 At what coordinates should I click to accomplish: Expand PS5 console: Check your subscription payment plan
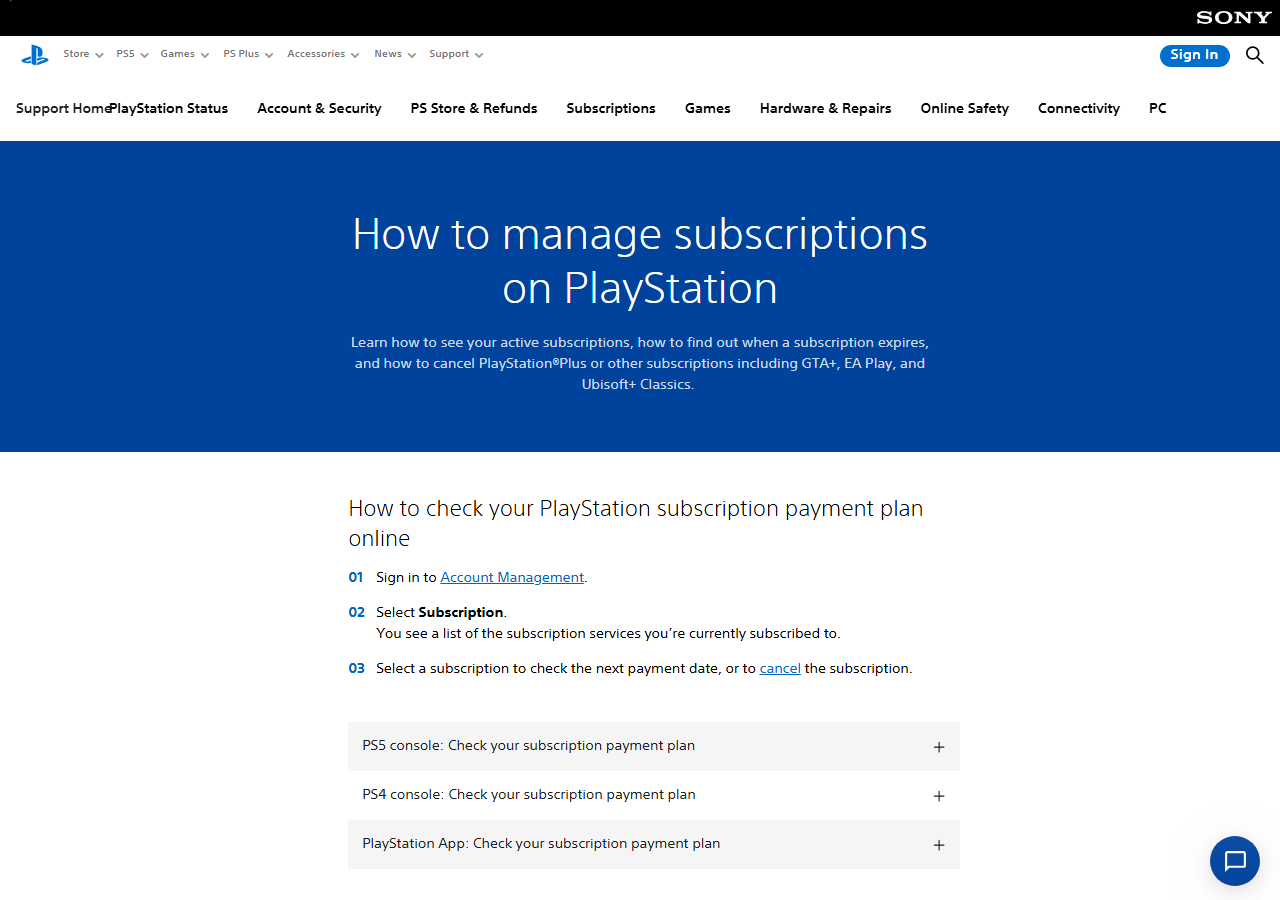point(654,746)
